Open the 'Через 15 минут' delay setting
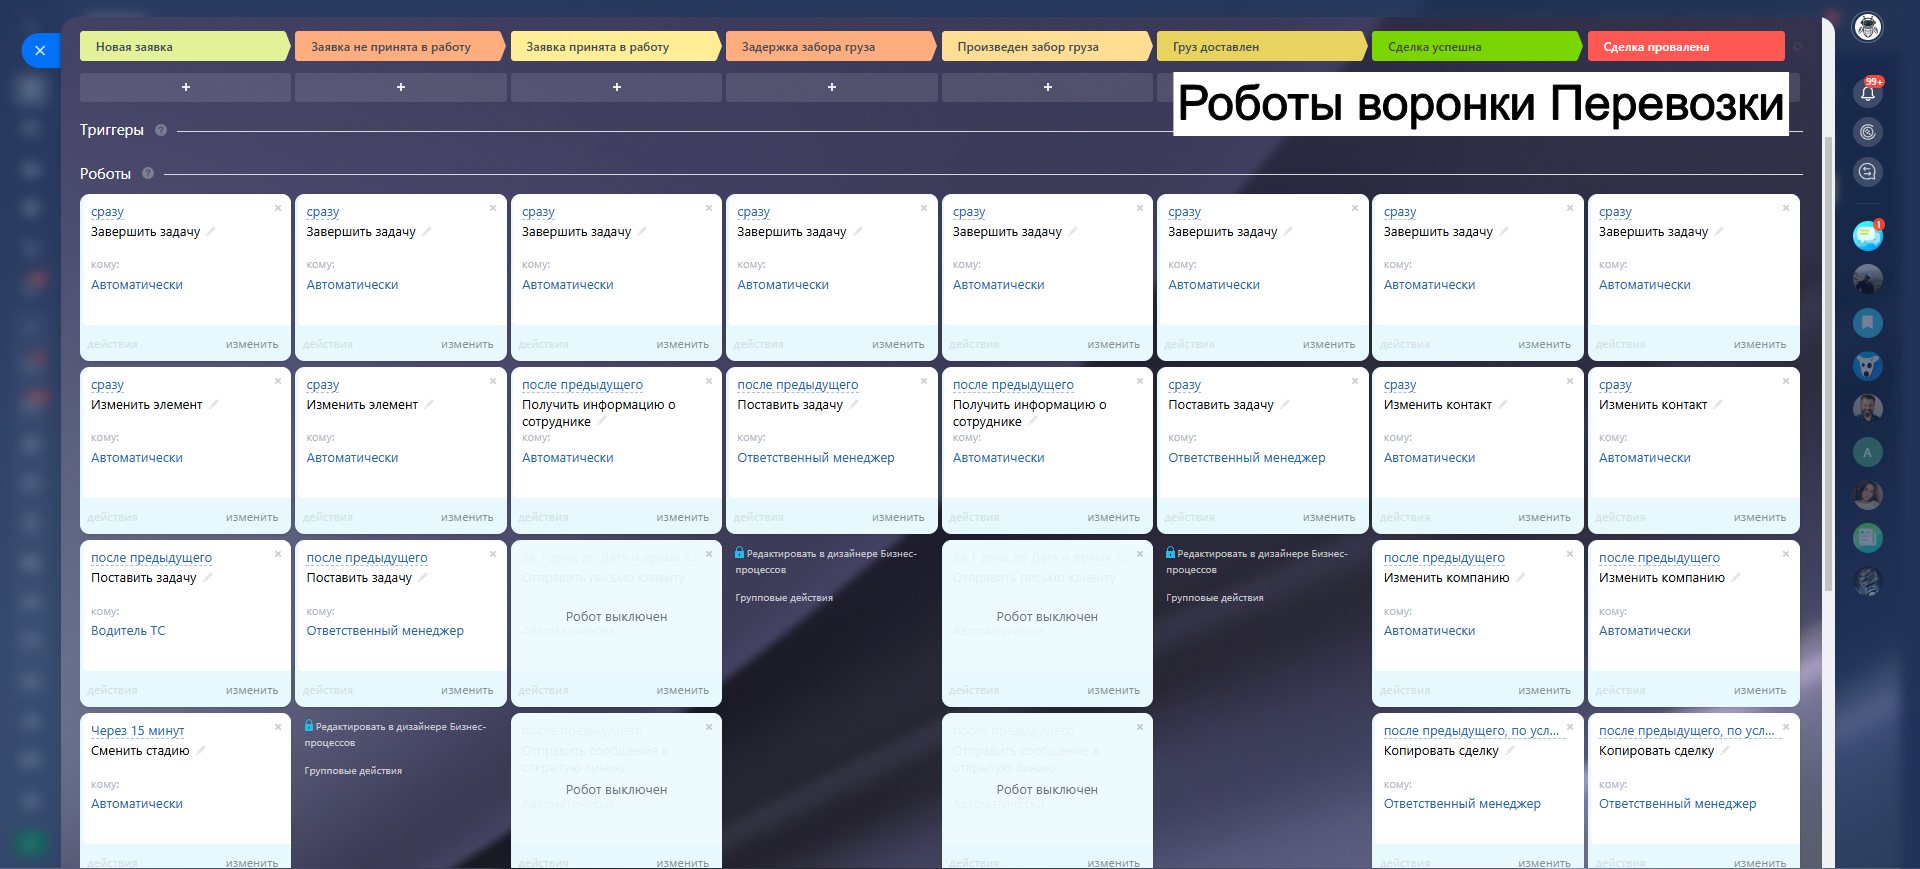 [x=138, y=731]
